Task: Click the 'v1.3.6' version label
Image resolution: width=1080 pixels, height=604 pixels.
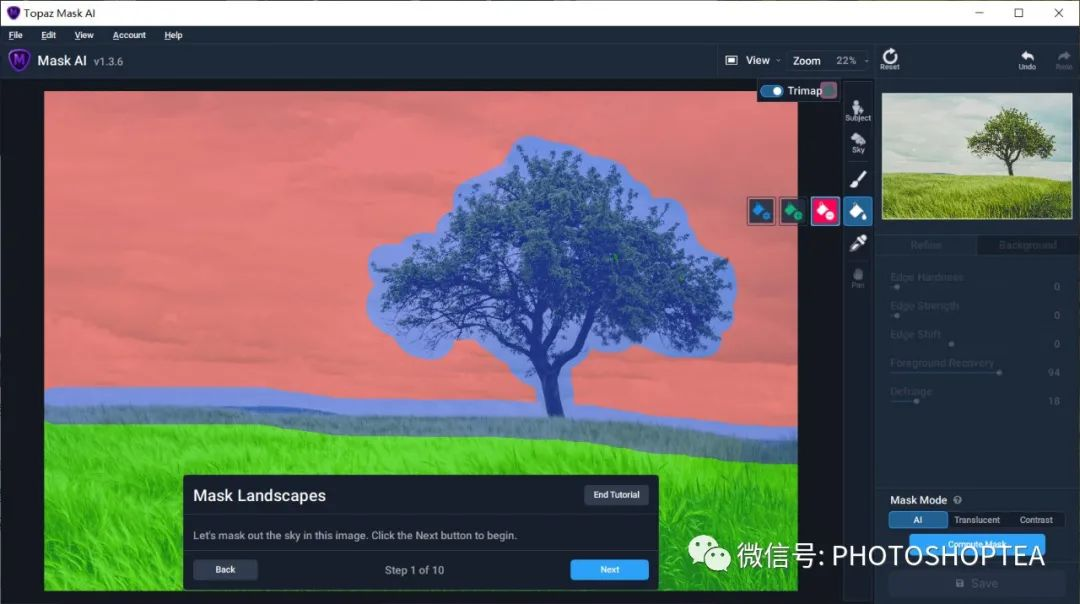Action: click(x=108, y=61)
